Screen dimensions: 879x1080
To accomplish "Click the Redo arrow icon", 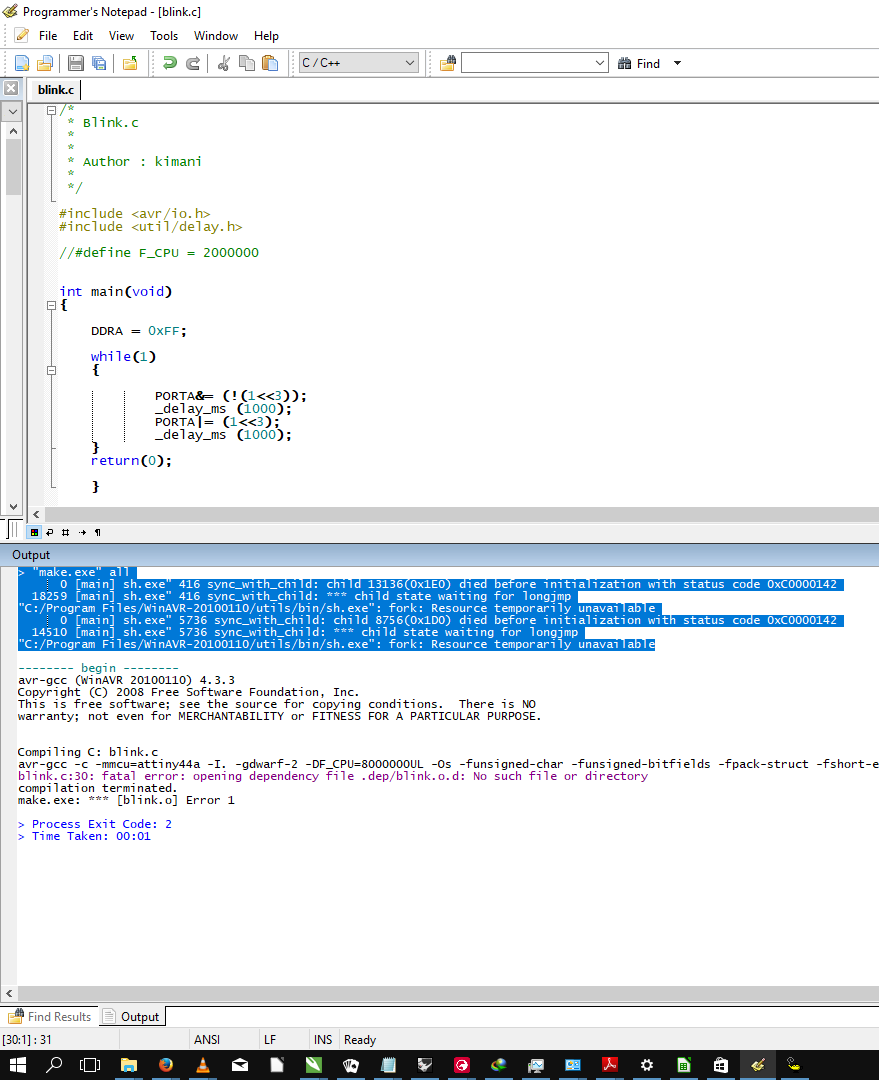I will click(x=194, y=63).
